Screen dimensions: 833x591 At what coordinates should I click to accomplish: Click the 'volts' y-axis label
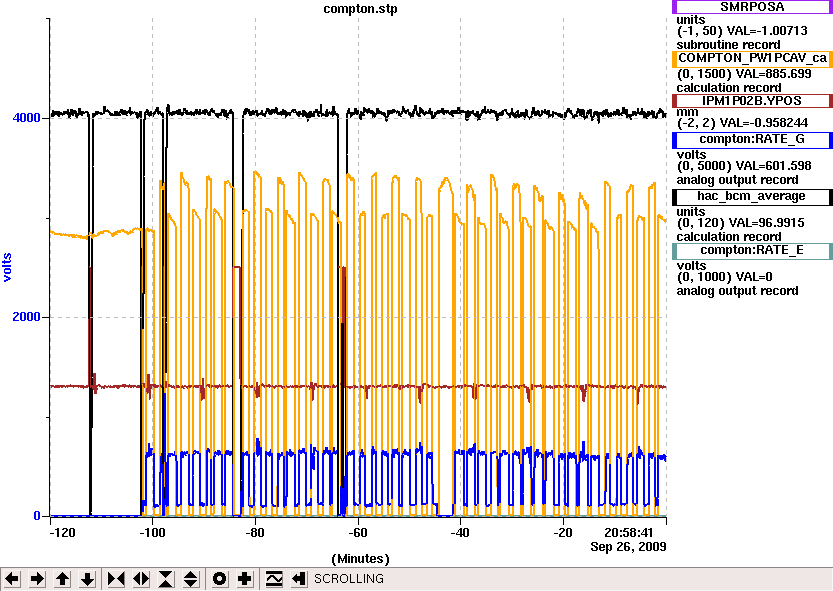pyautogui.click(x=7, y=267)
